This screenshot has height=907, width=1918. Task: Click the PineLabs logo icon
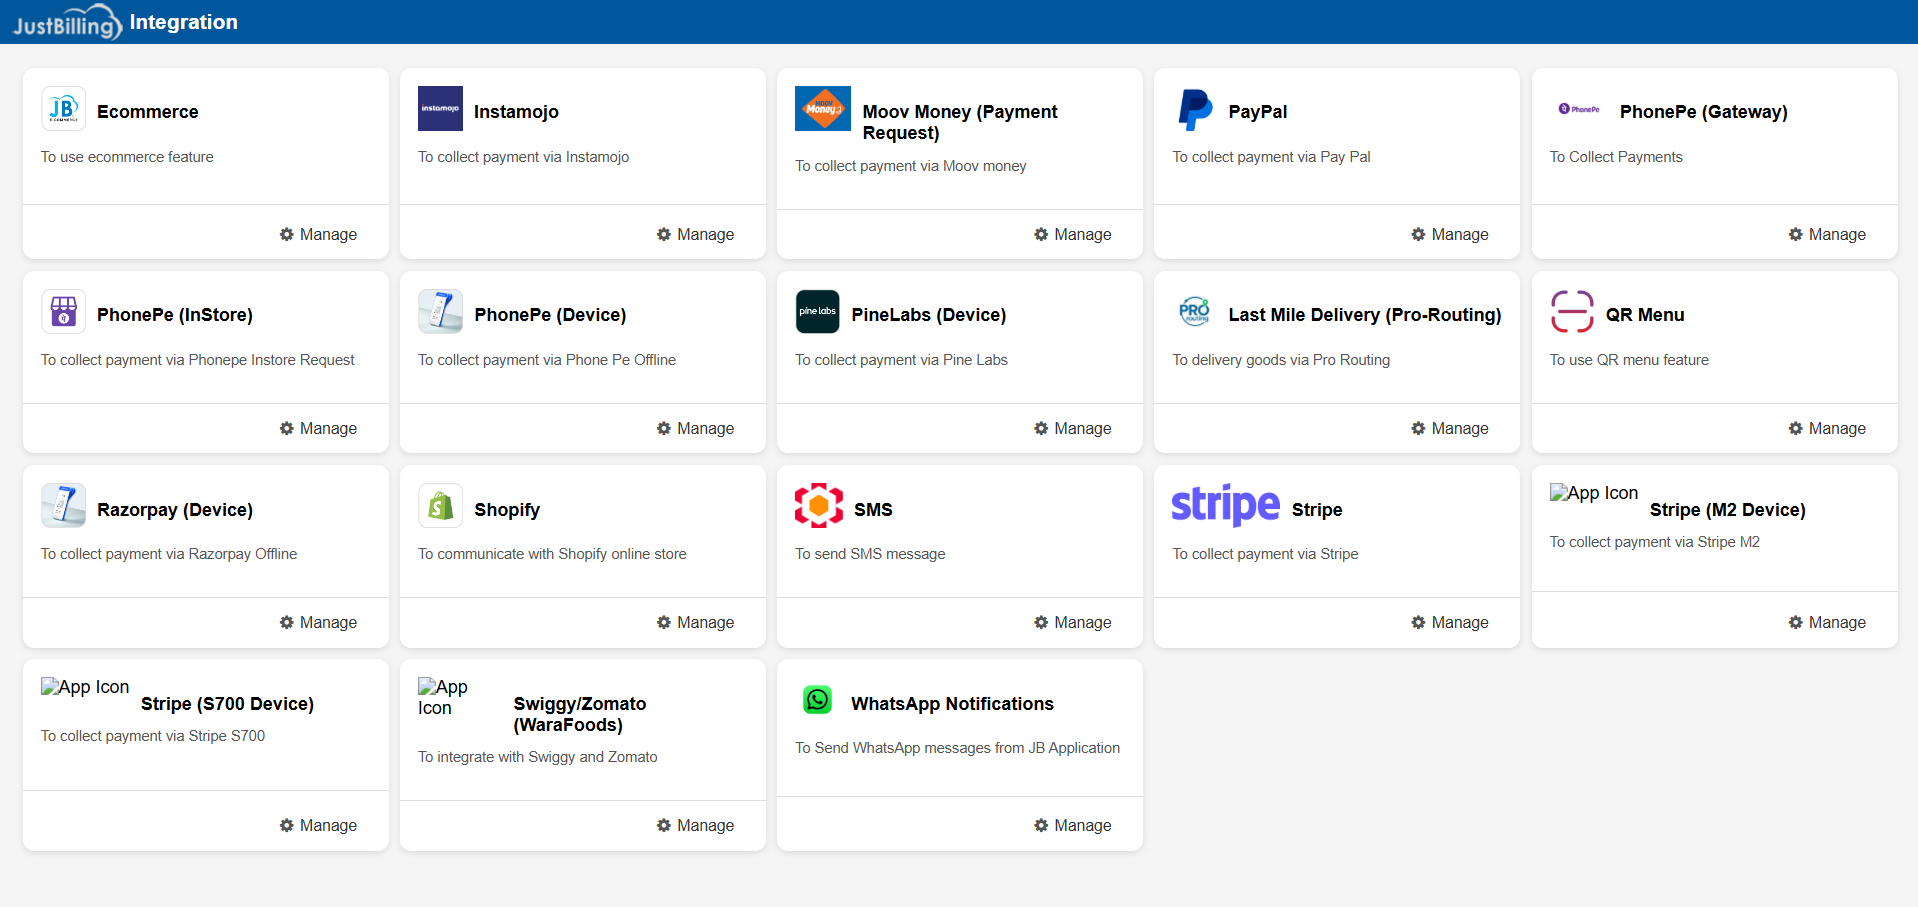click(x=817, y=312)
